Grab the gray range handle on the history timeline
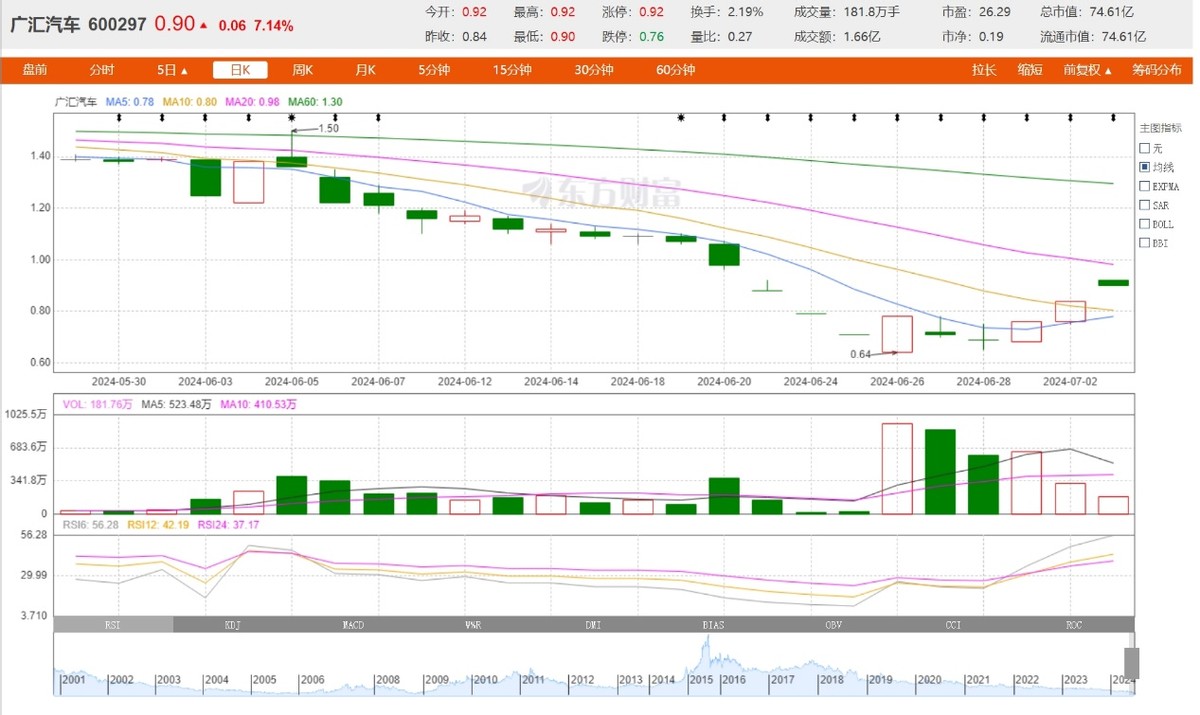This screenshot has height=715, width=1200. (x=1132, y=663)
